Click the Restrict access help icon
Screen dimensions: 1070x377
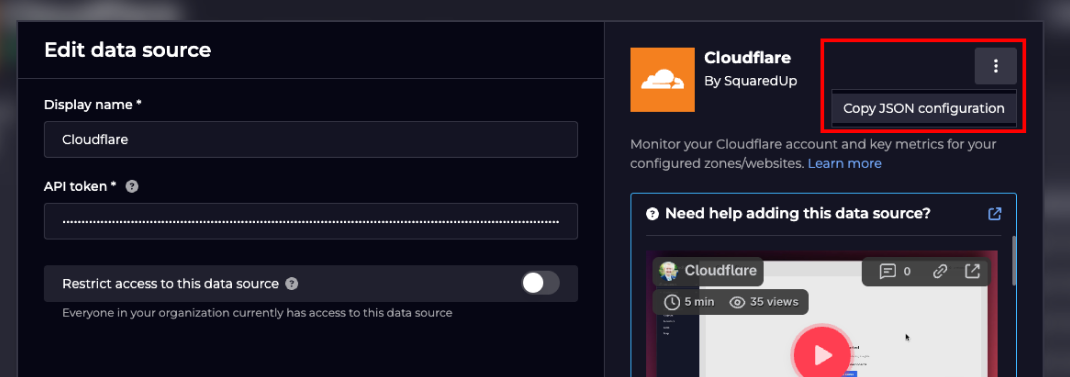pos(291,283)
